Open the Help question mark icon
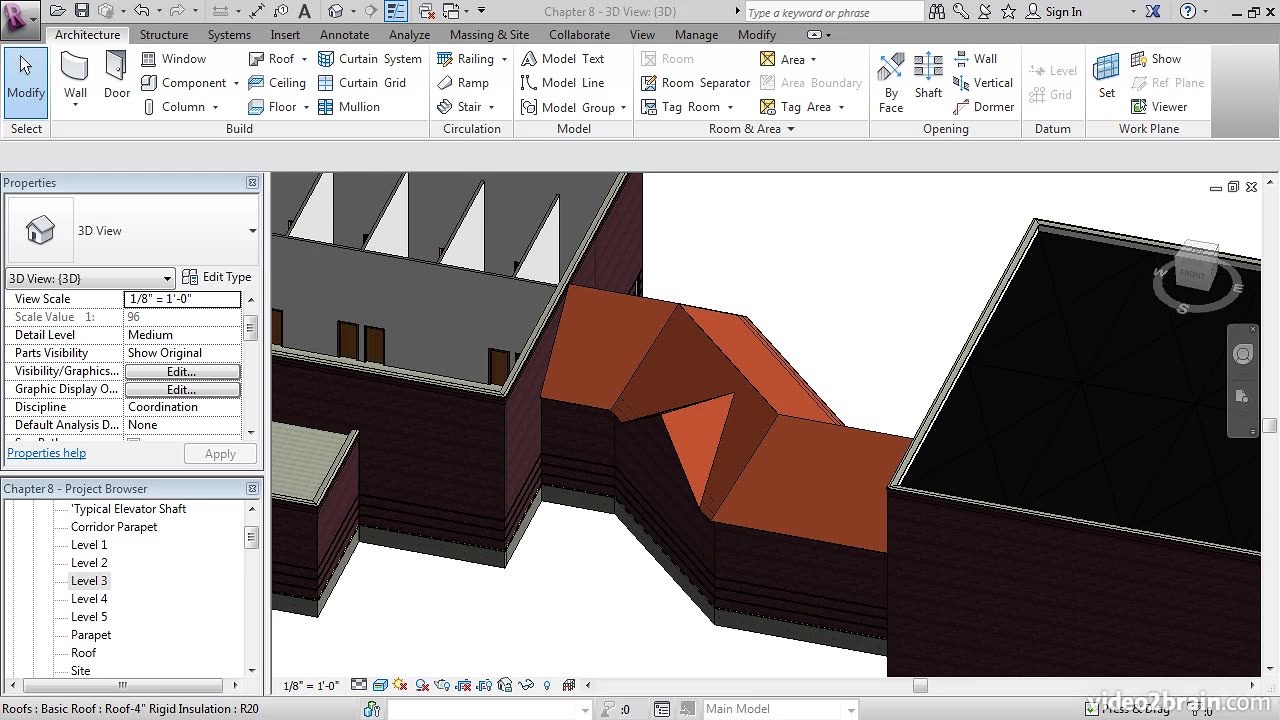This screenshot has height=720, width=1280. (1188, 11)
